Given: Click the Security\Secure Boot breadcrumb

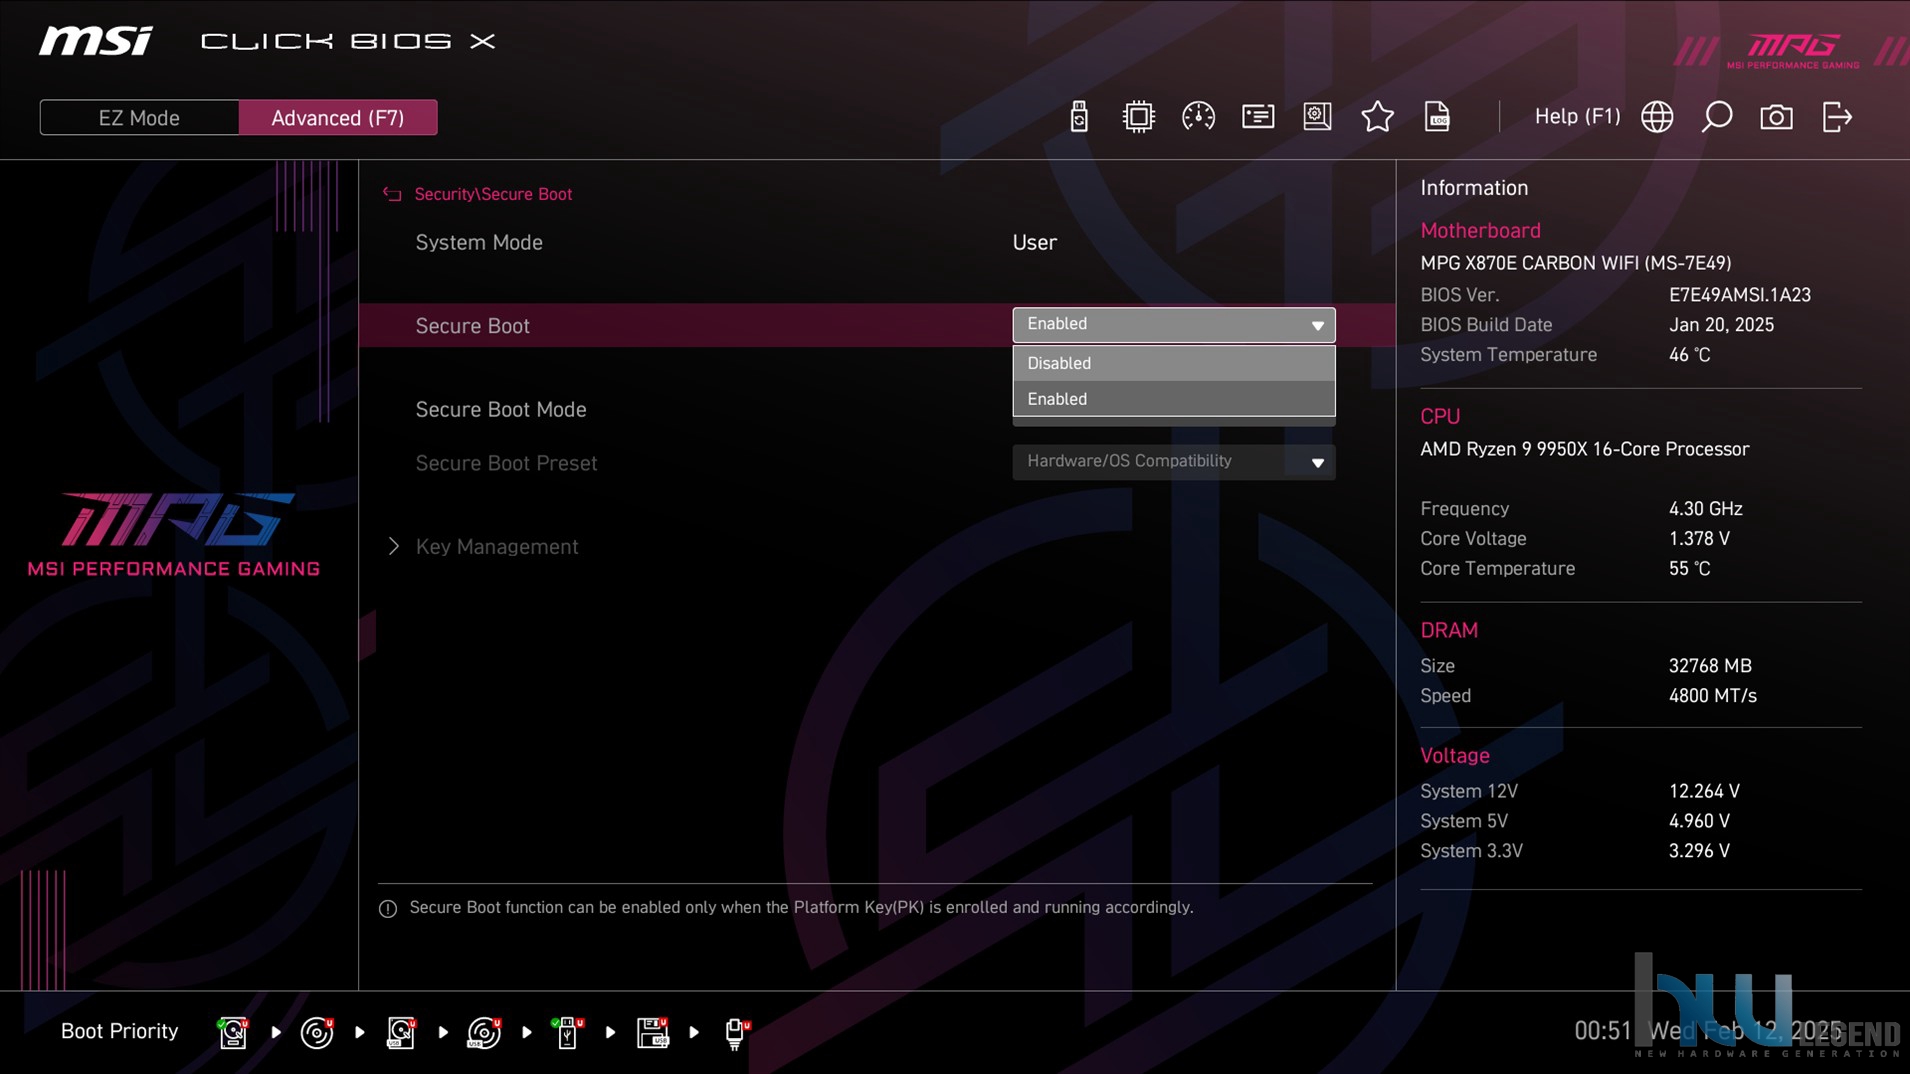Looking at the screenshot, I should pyautogui.click(x=493, y=194).
